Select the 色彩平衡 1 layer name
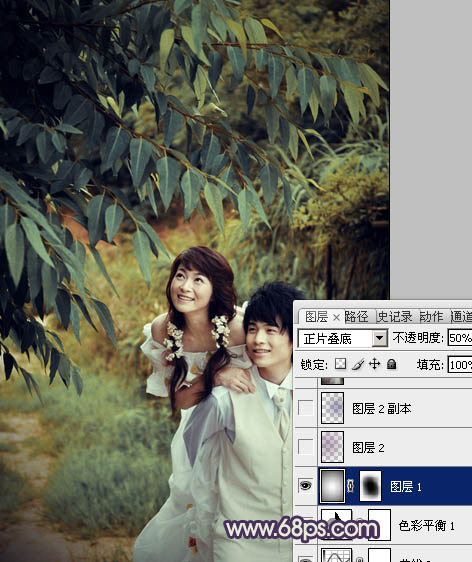 pos(426,525)
